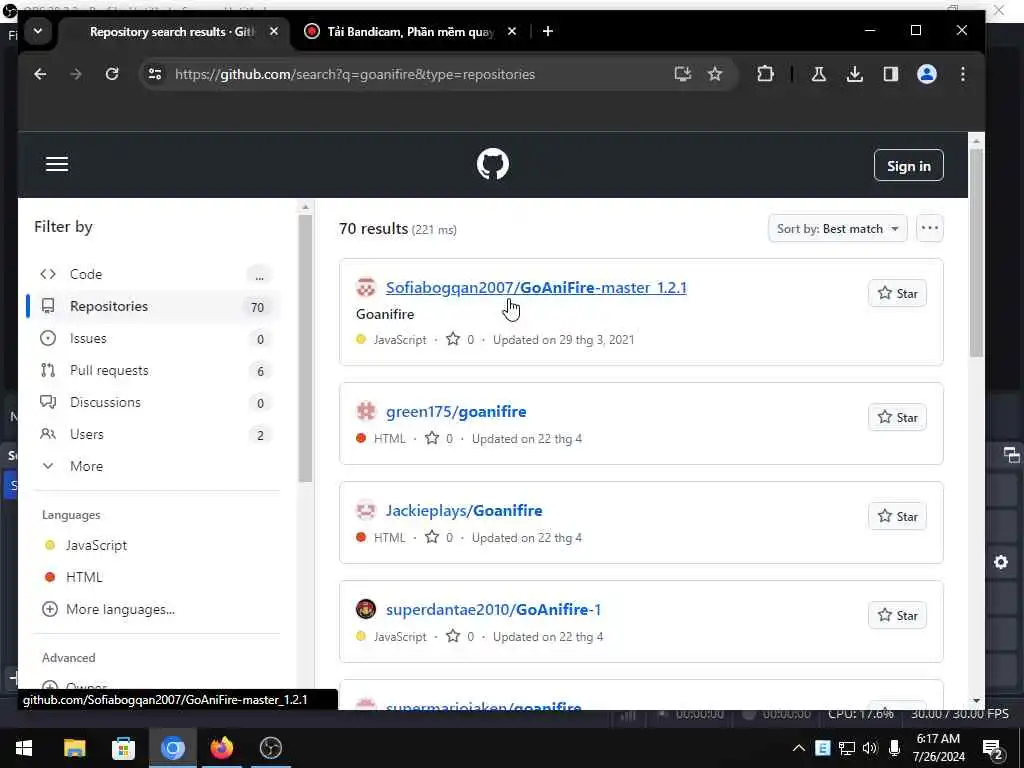Star the superdantae2010/GoAnifire-1 repository

tap(897, 615)
